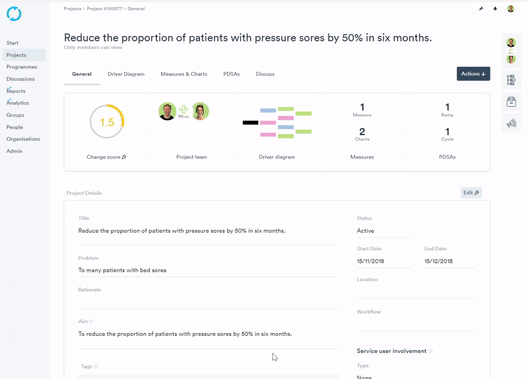
Task: Go to Programmes in the sidebar
Action: point(22,67)
